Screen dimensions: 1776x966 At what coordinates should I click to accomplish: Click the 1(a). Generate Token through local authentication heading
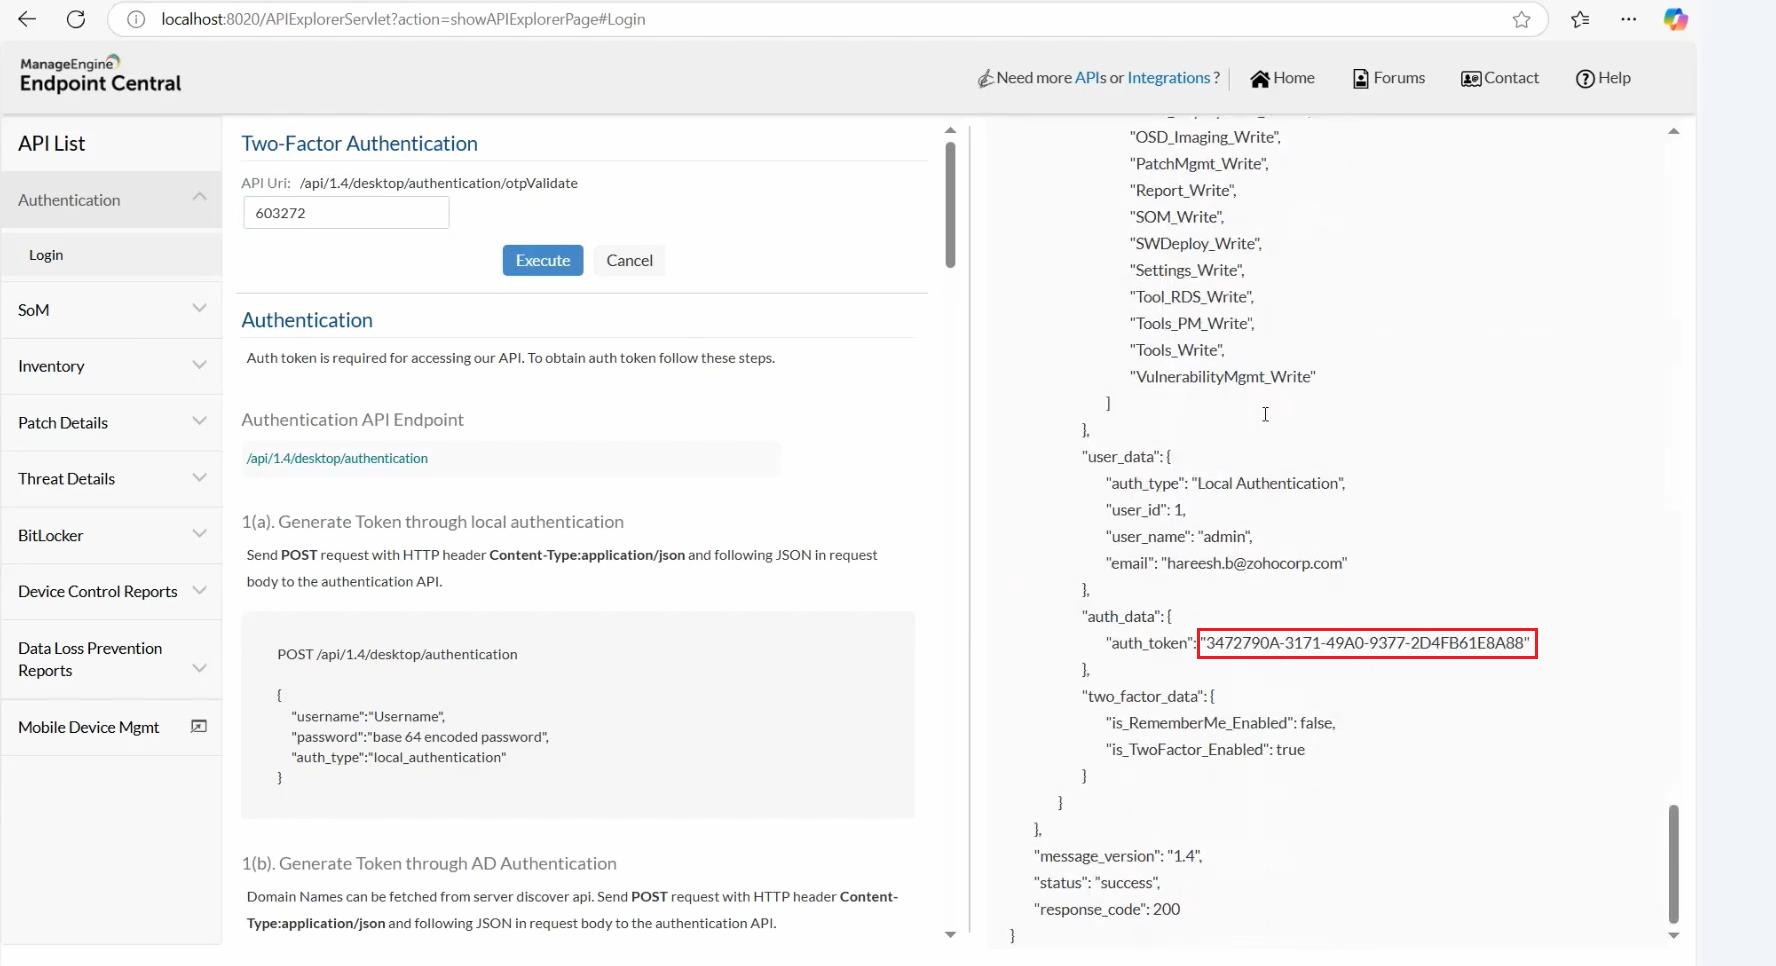432,522
